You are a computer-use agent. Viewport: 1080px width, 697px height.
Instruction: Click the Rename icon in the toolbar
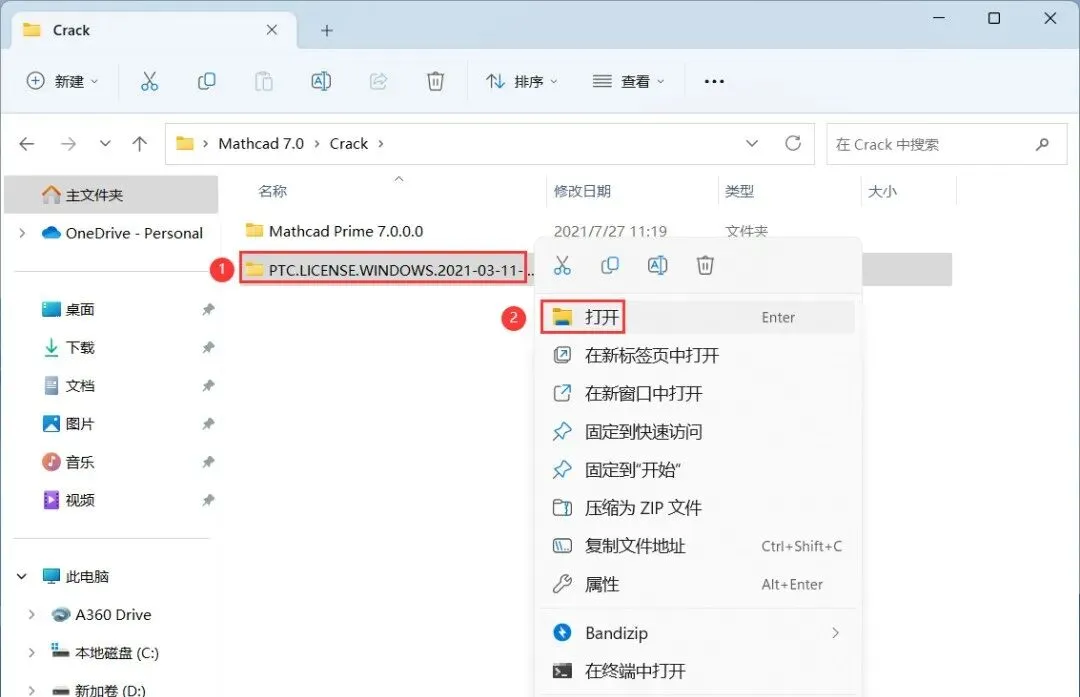pos(321,81)
